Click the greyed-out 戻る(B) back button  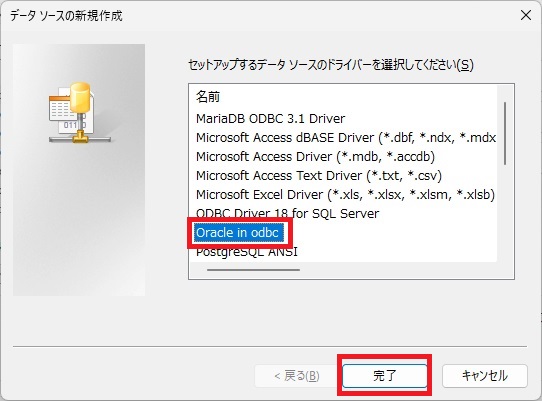tap(296, 375)
